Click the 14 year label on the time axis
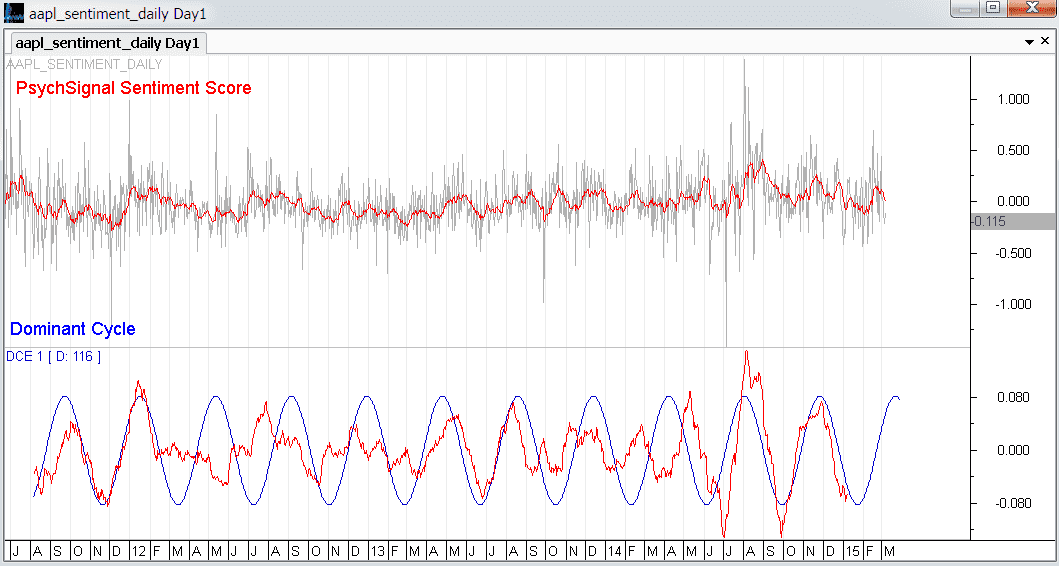Viewport: 1059px width, 566px height. (614, 551)
